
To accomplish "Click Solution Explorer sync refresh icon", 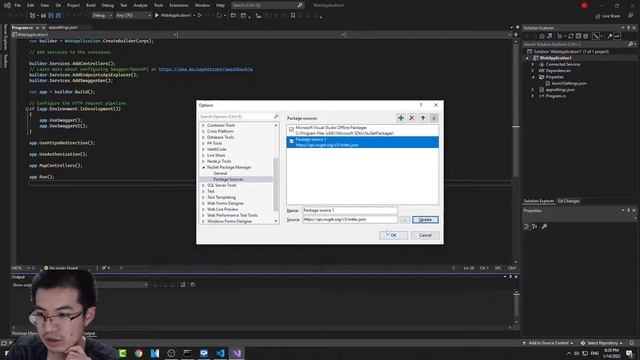I will (x=571, y=36).
